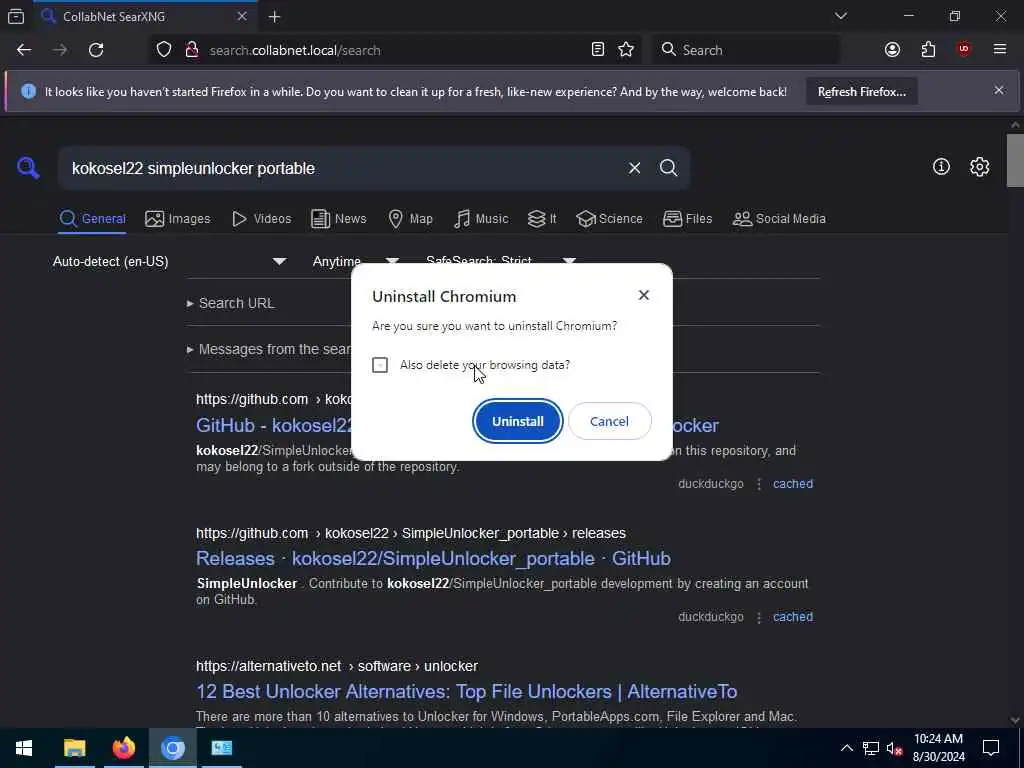This screenshot has height=768, width=1024.
Task: Open the Windows Start menu
Action: 24,748
